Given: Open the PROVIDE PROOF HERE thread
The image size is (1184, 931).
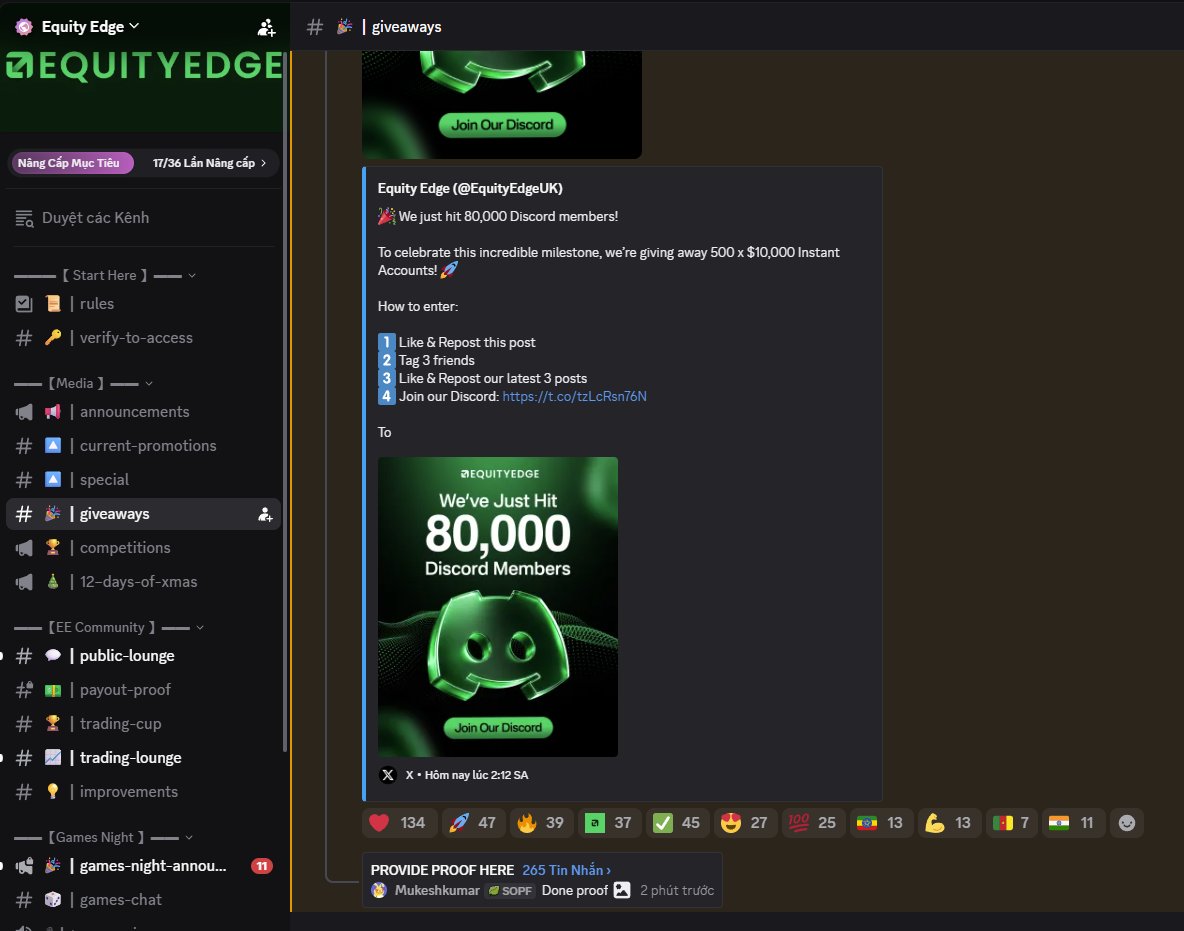Looking at the screenshot, I should tap(442, 870).
